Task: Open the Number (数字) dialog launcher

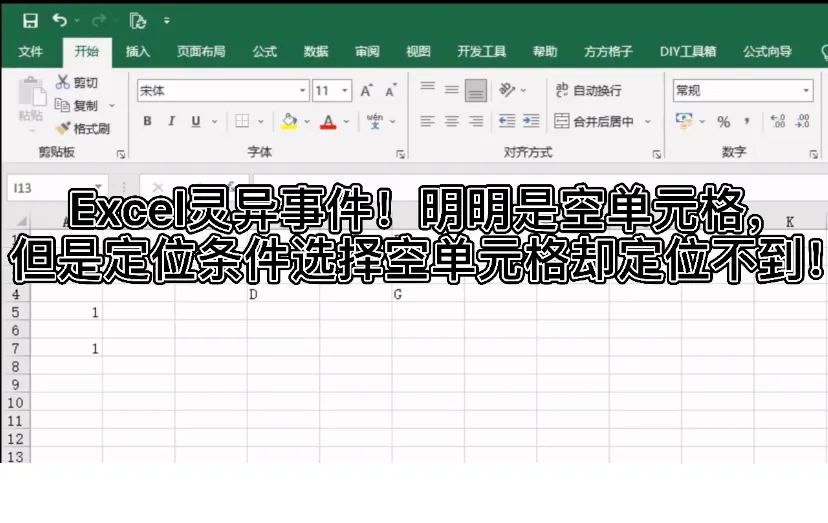Action: tap(814, 154)
